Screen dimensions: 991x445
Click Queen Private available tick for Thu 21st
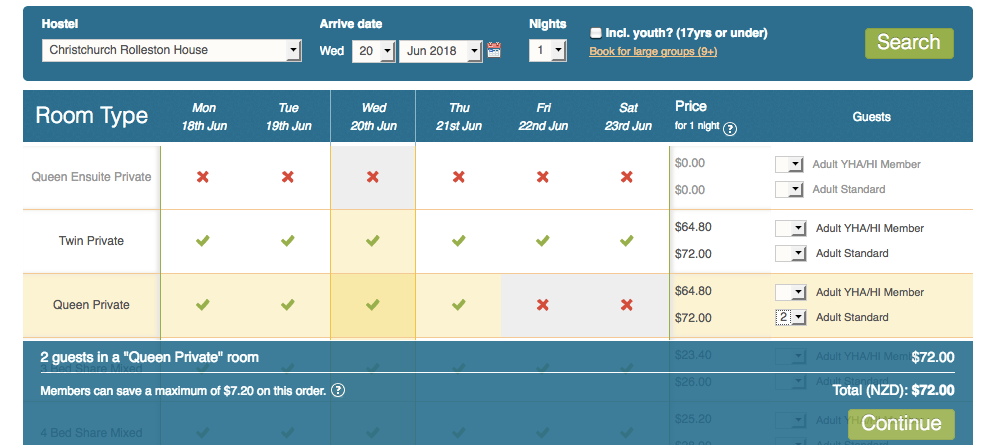(x=458, y=305)
